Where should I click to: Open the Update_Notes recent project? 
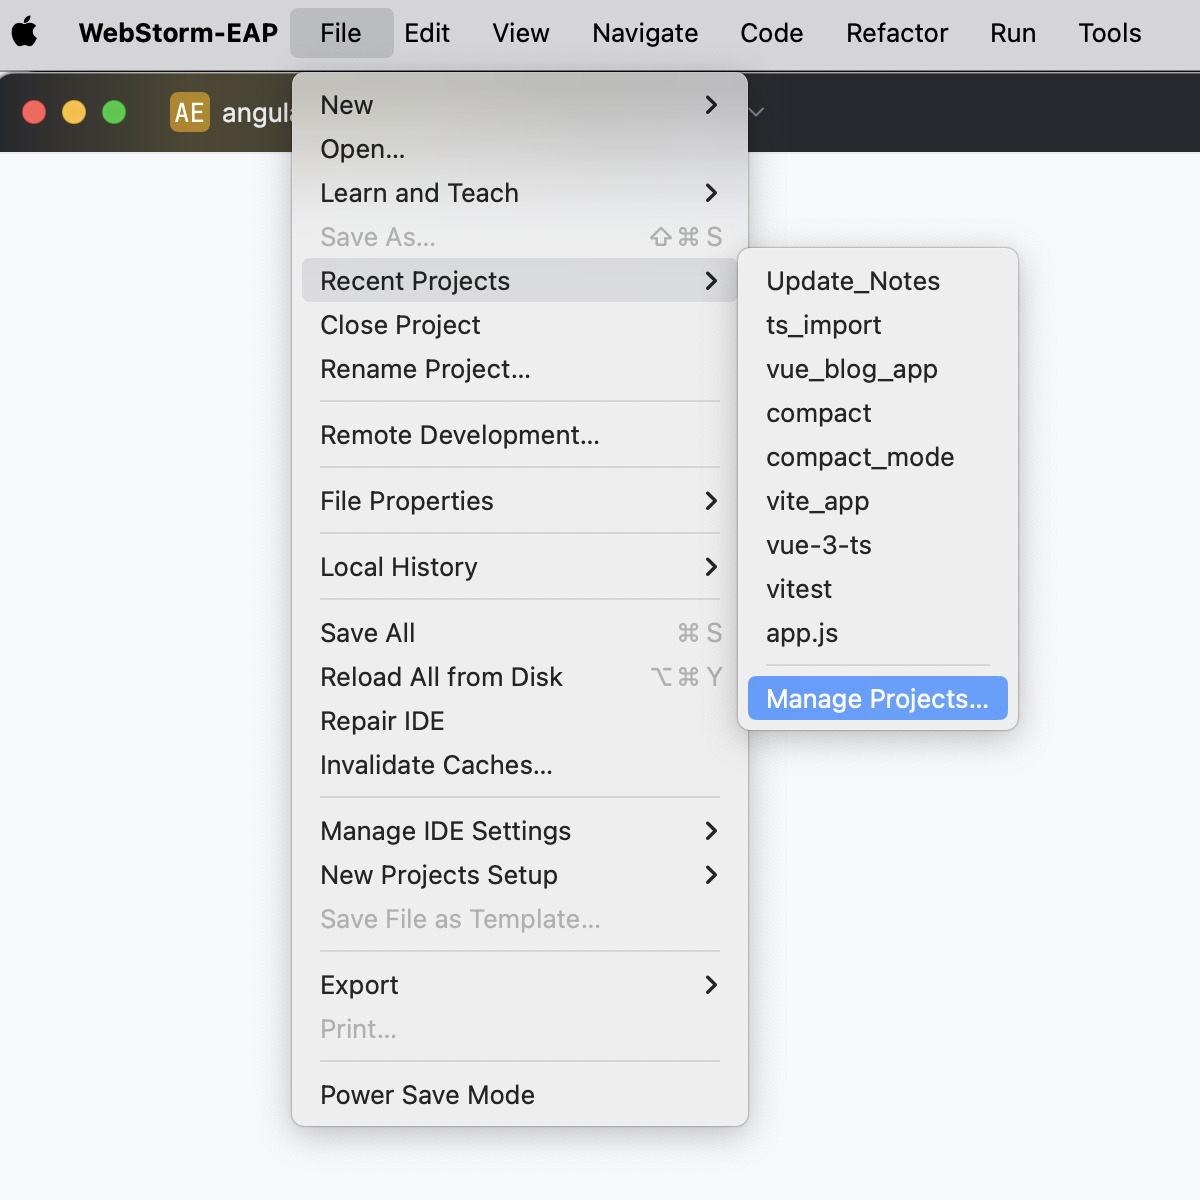coord(852,281)
